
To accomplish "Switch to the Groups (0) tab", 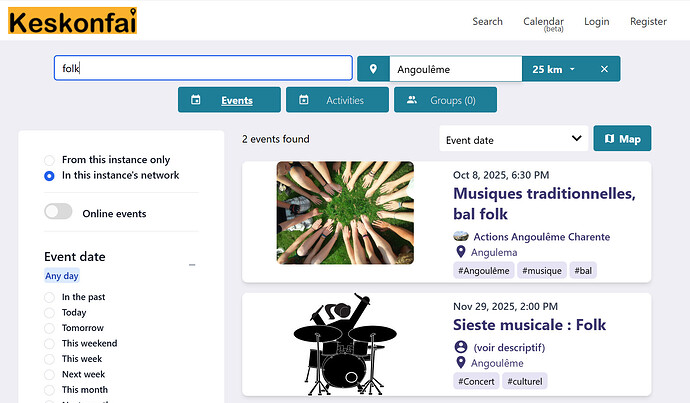I will [x=445, y=100].
